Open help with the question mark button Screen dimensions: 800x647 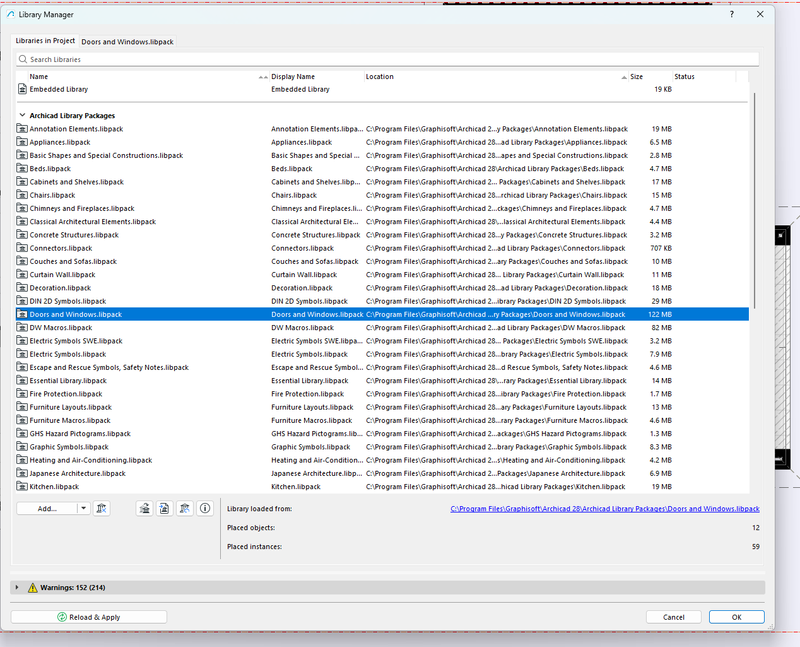coord(732,14)
